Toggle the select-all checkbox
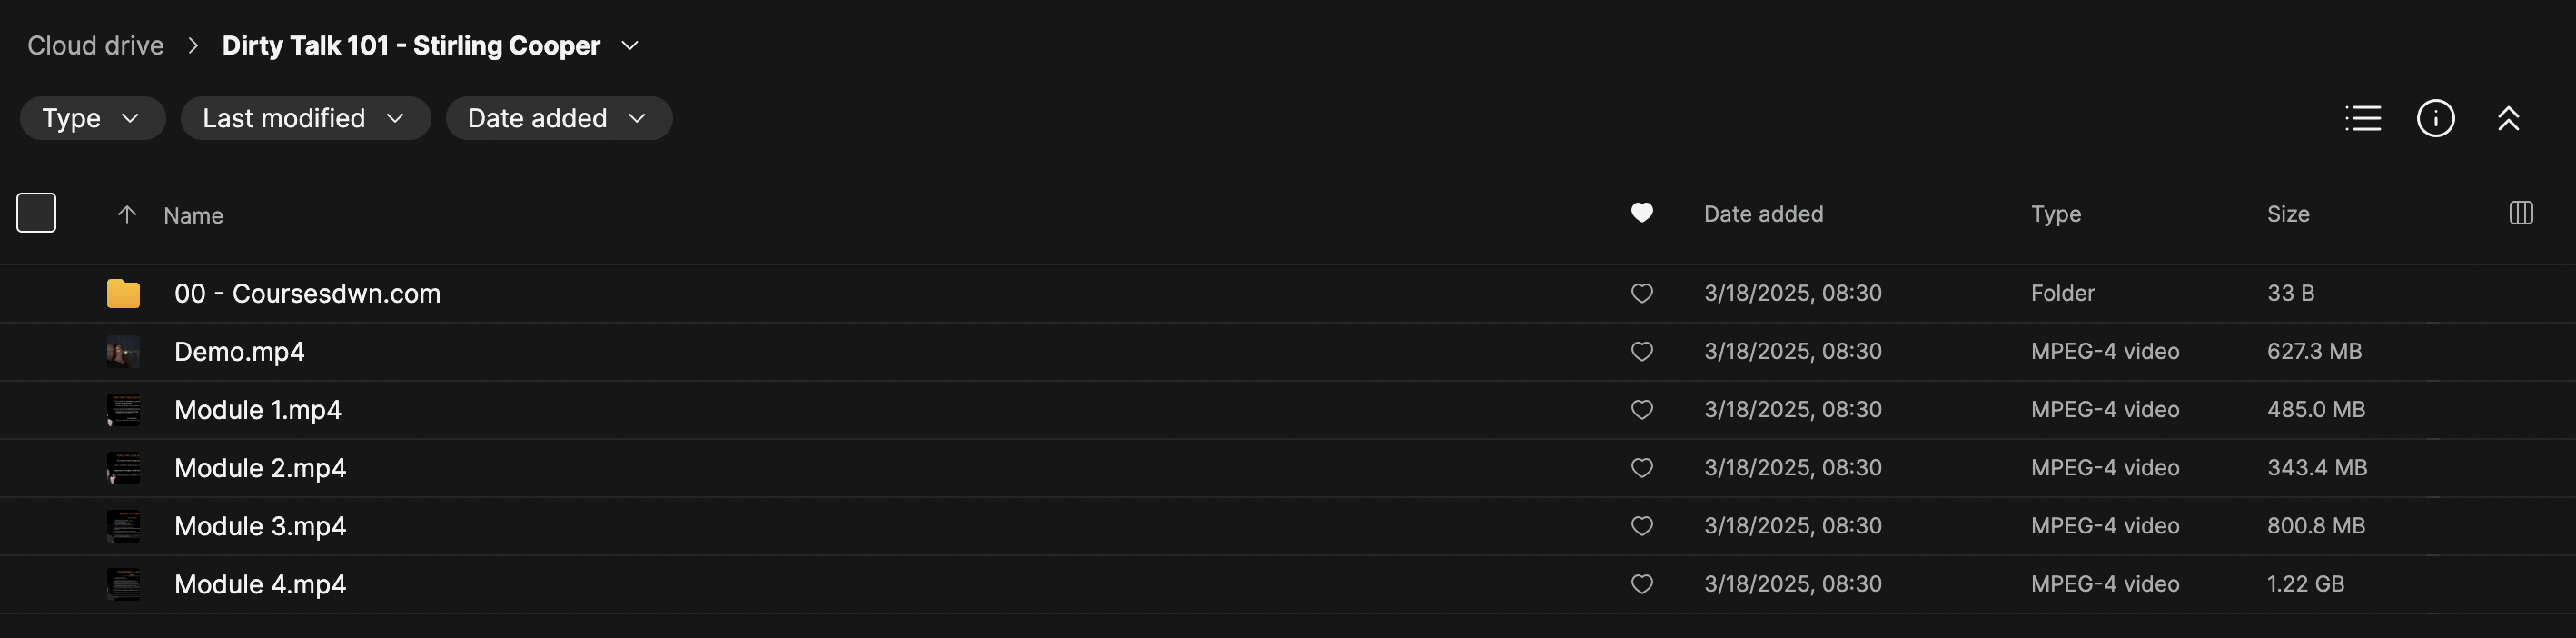2576x638 pixels. pos(36,213)
